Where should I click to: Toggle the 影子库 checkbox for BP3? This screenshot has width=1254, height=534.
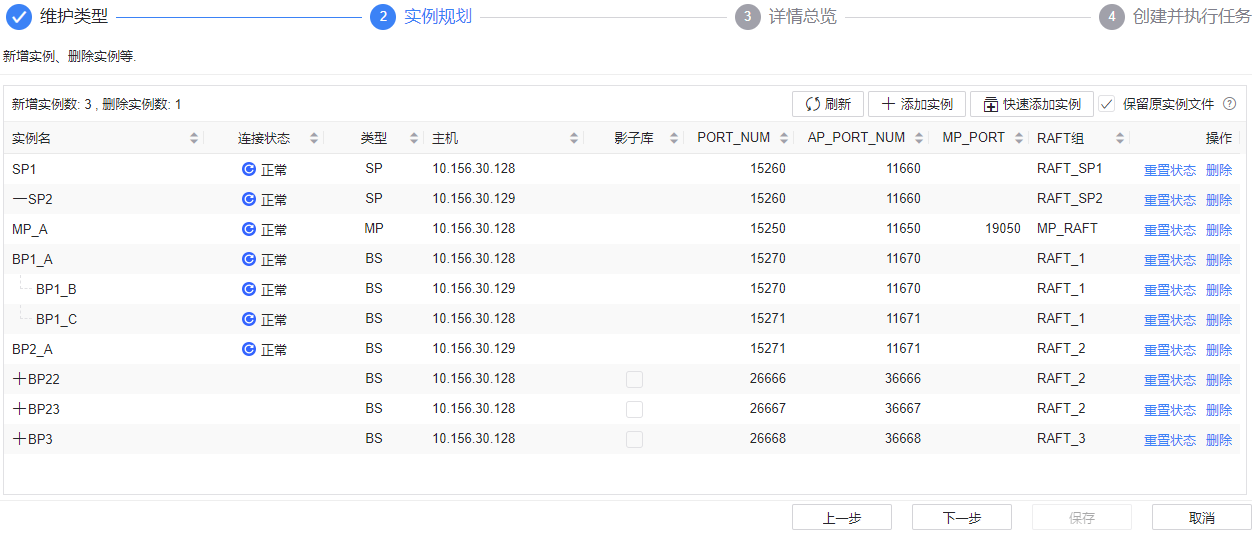pyautogui.click(x=634, y=439)
